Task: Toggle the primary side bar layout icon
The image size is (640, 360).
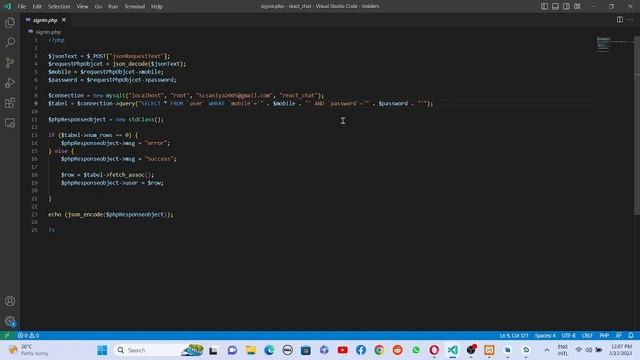Action: [x=544, y=6]
